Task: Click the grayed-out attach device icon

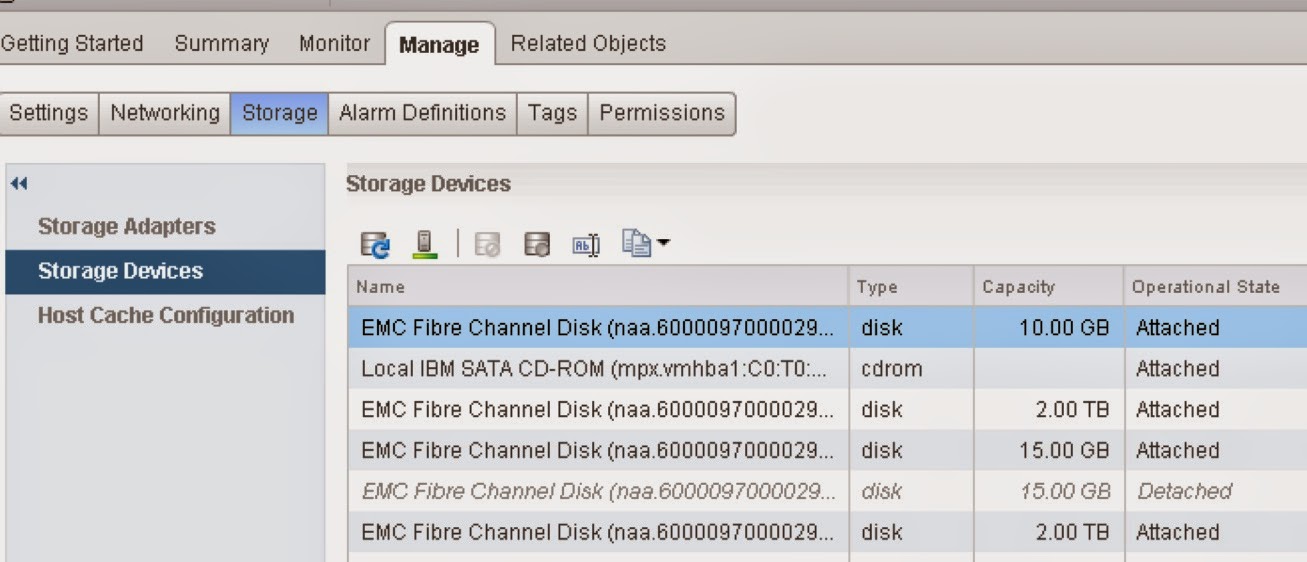Action: click(x=487, y=244)
